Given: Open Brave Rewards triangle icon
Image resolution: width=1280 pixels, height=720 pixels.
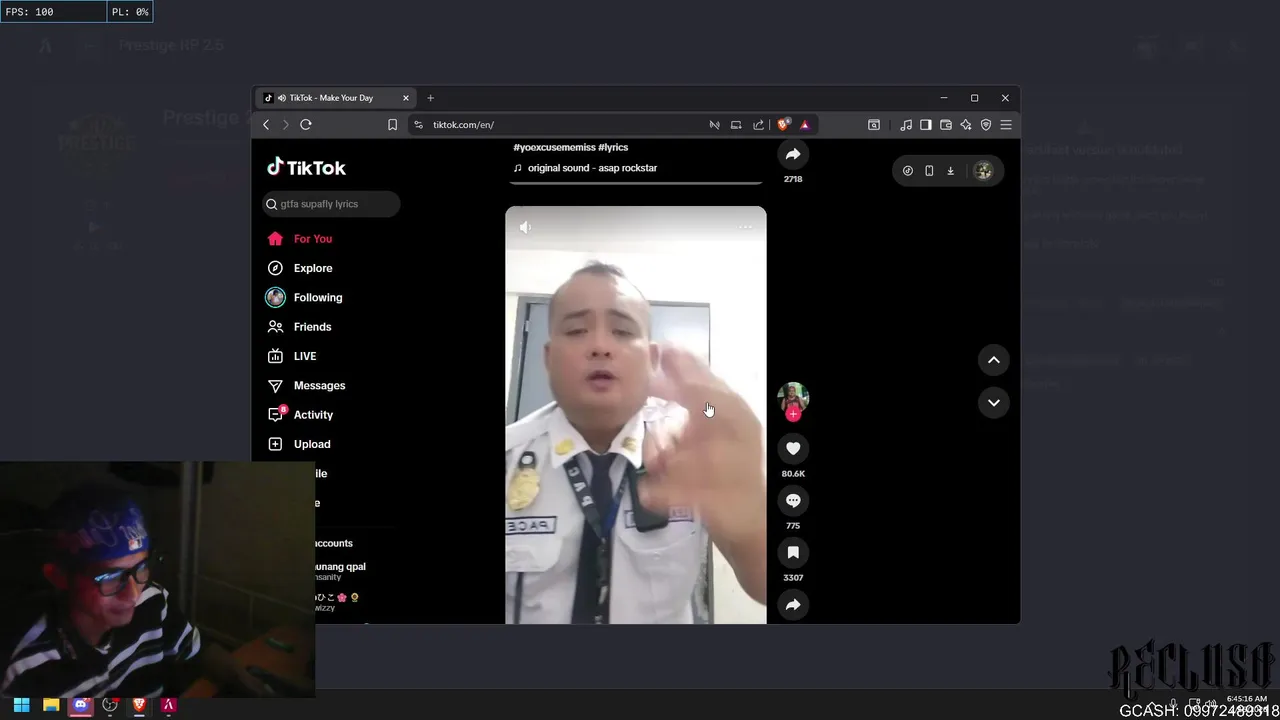Looking at the screenshot, I should (805, 125).
